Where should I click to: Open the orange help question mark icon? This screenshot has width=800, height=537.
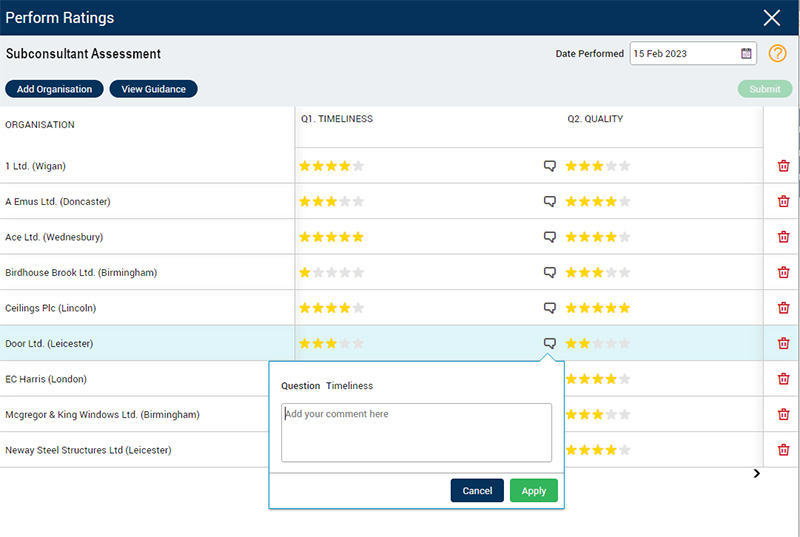(777, 54)
